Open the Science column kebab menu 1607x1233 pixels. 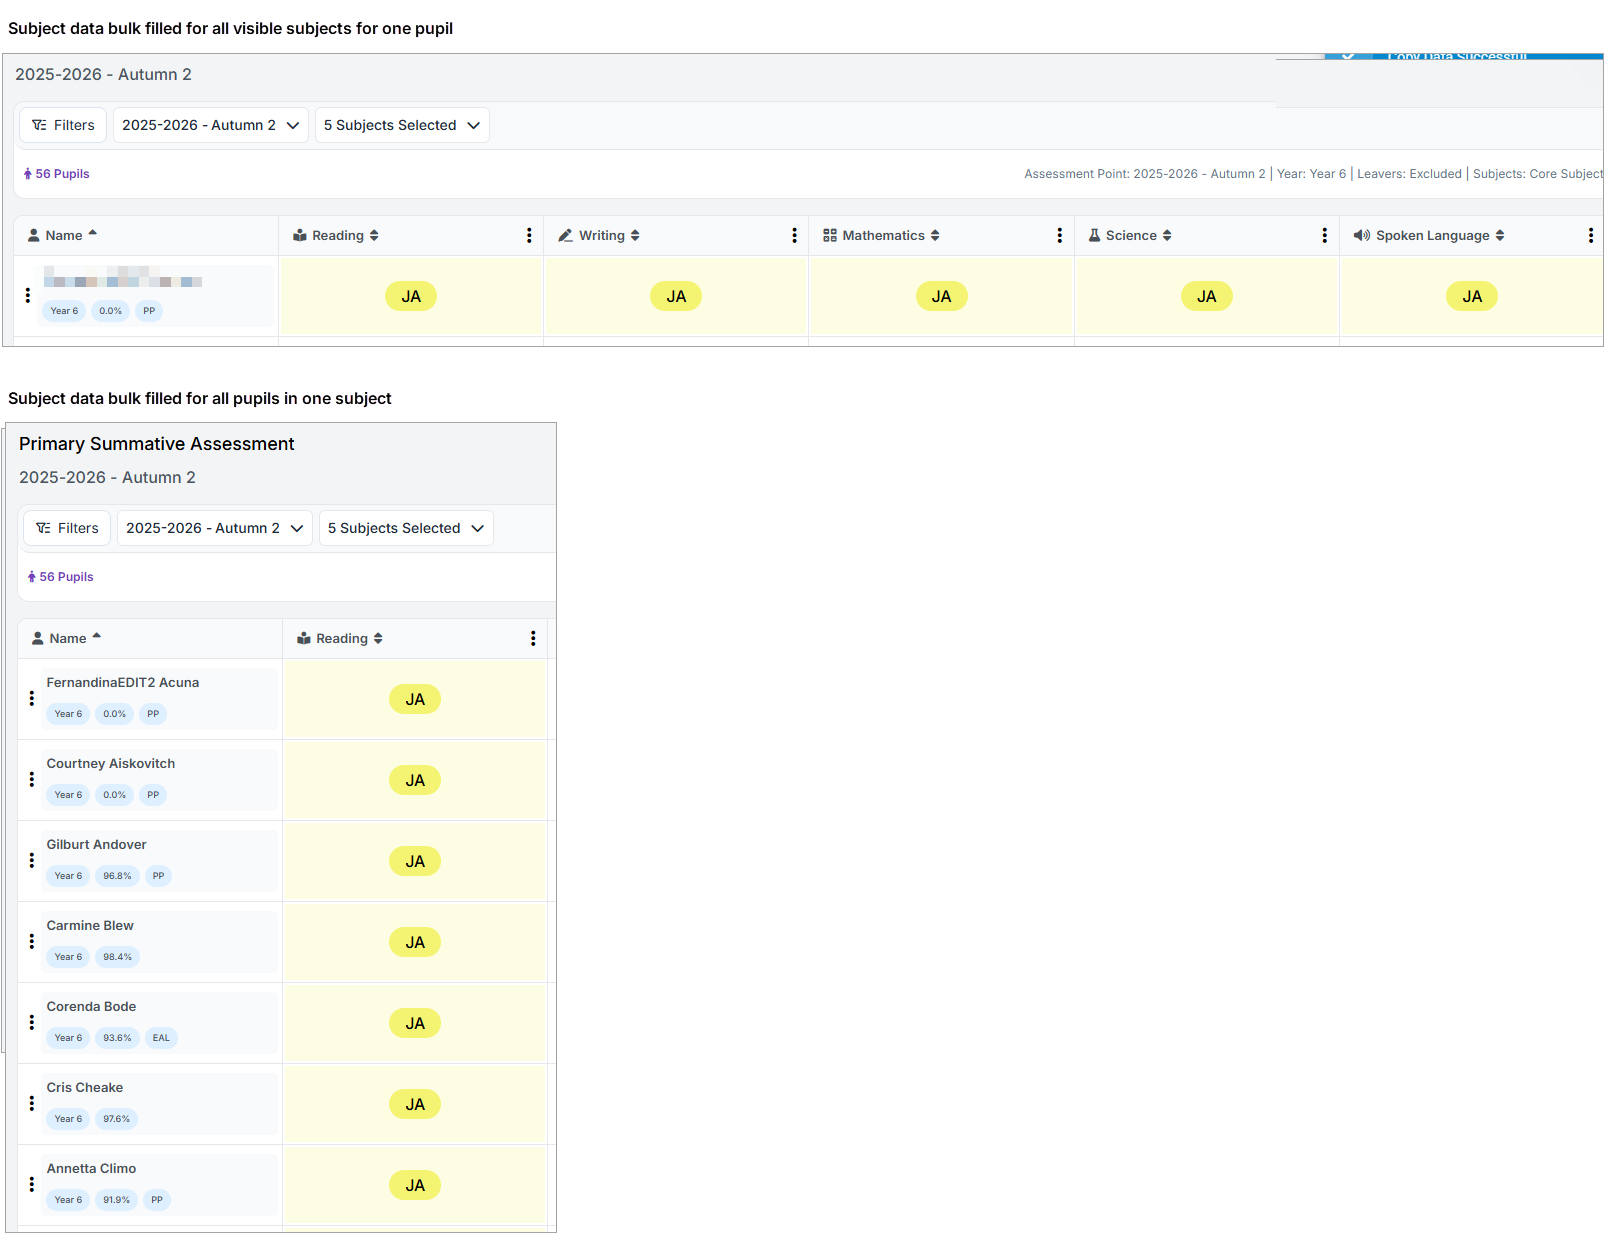[x=1324, y=235]
